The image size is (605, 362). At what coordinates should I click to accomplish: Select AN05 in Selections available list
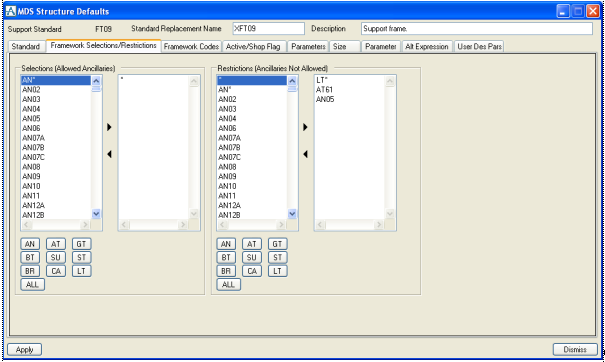56,118
